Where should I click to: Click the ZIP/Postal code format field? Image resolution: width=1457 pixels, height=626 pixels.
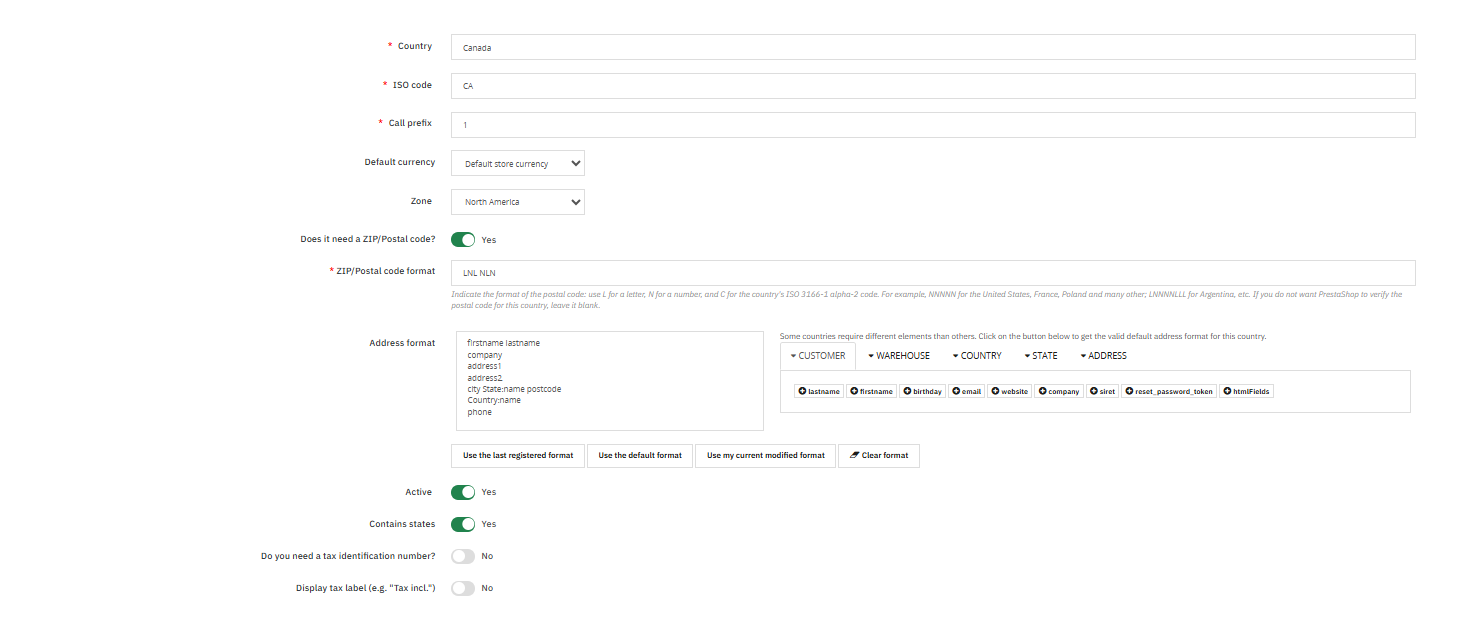[x=933, y=273]
